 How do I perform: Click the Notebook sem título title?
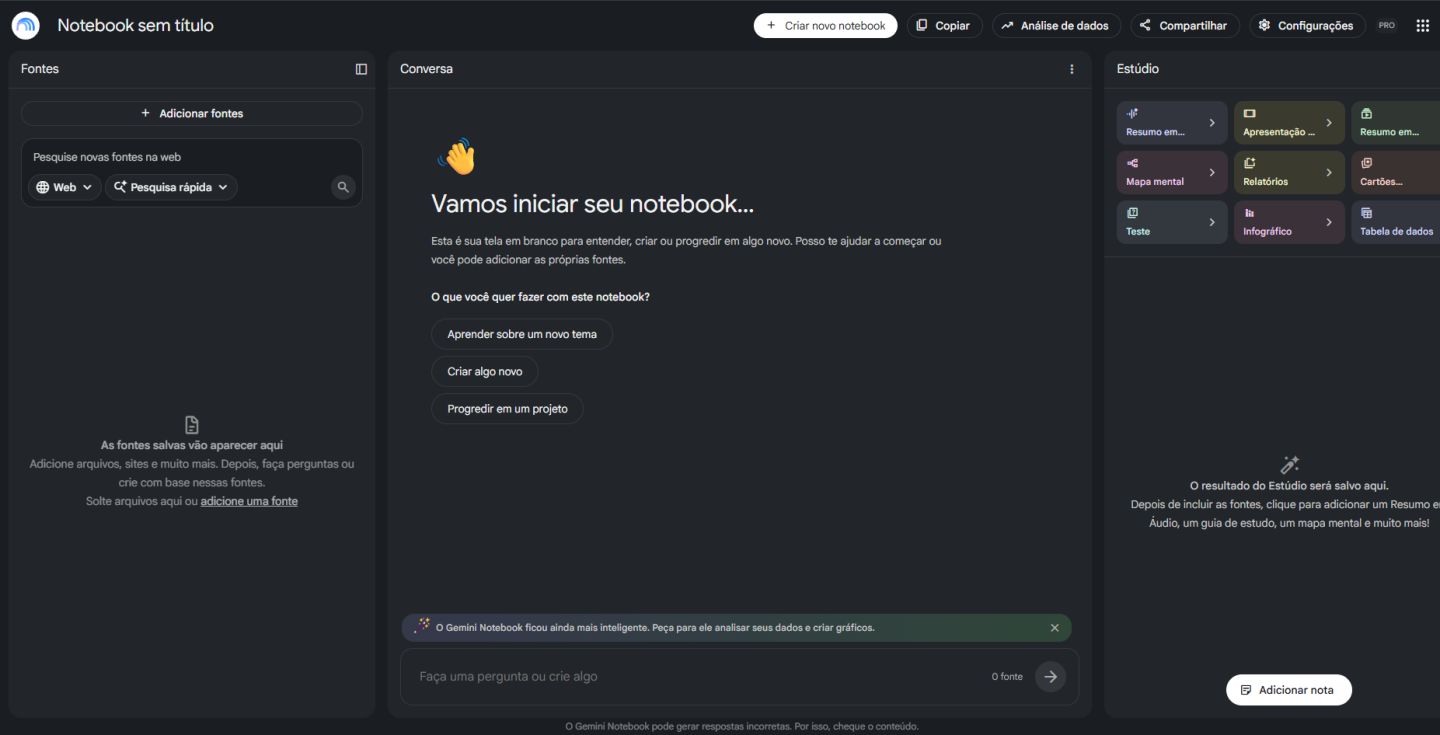coord(135,26)
